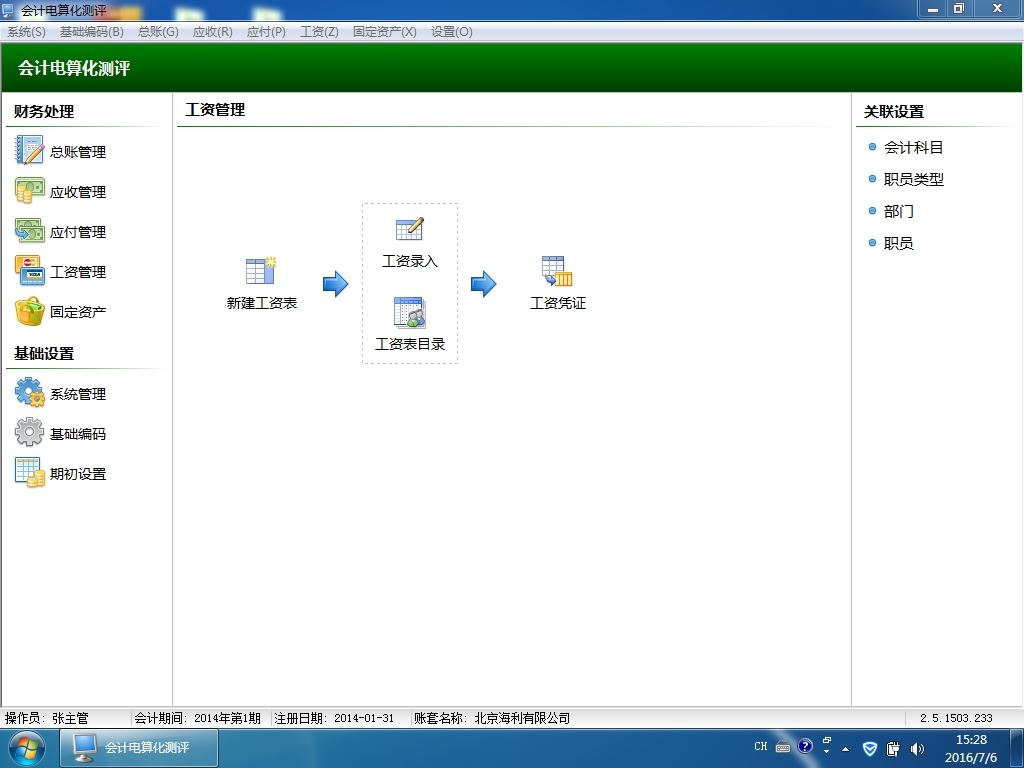Minimize the application window
The image size is (1024, 768).
[933, 8]
